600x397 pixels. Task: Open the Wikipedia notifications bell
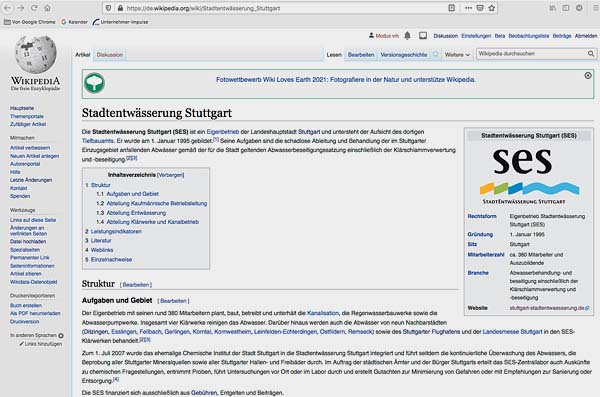click(408, 36)
